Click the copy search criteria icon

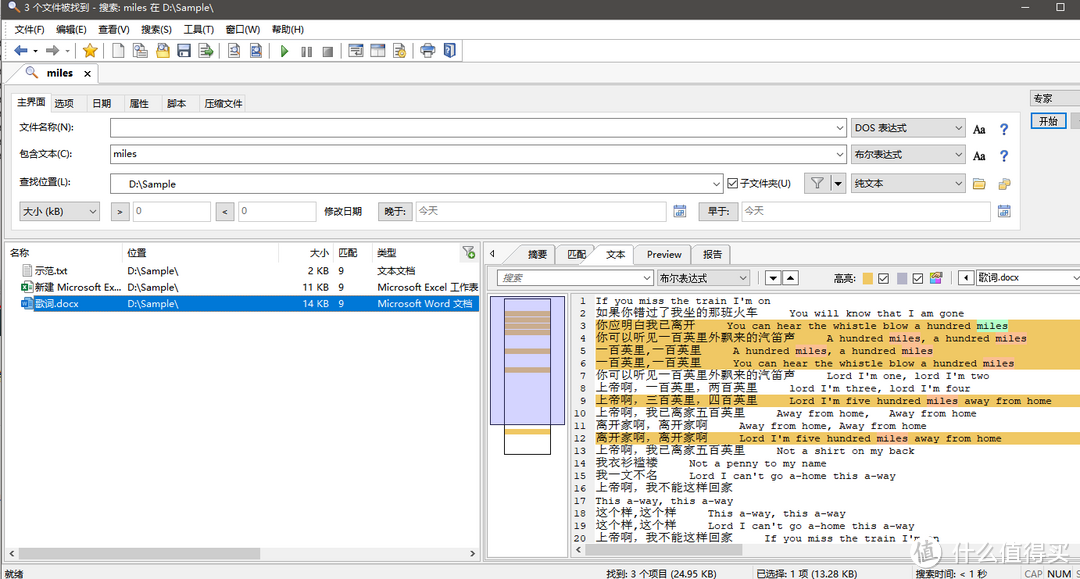pyautogui.click(x=140, y=50)
